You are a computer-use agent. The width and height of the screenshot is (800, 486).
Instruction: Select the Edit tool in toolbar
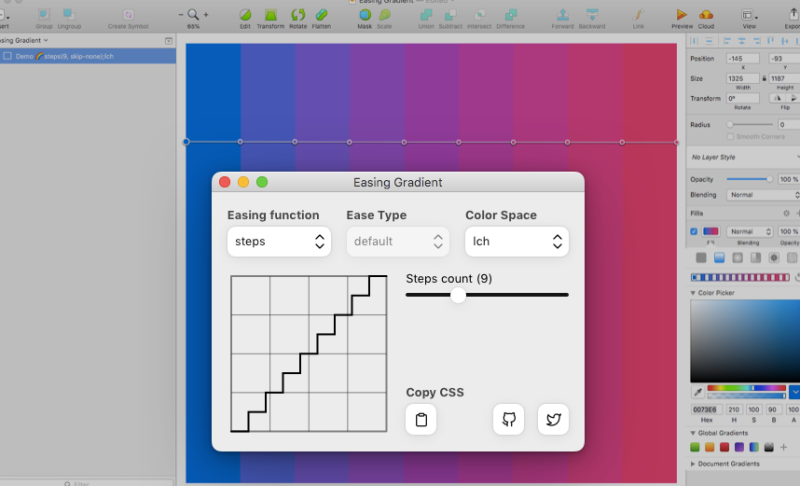click(245, 15)
